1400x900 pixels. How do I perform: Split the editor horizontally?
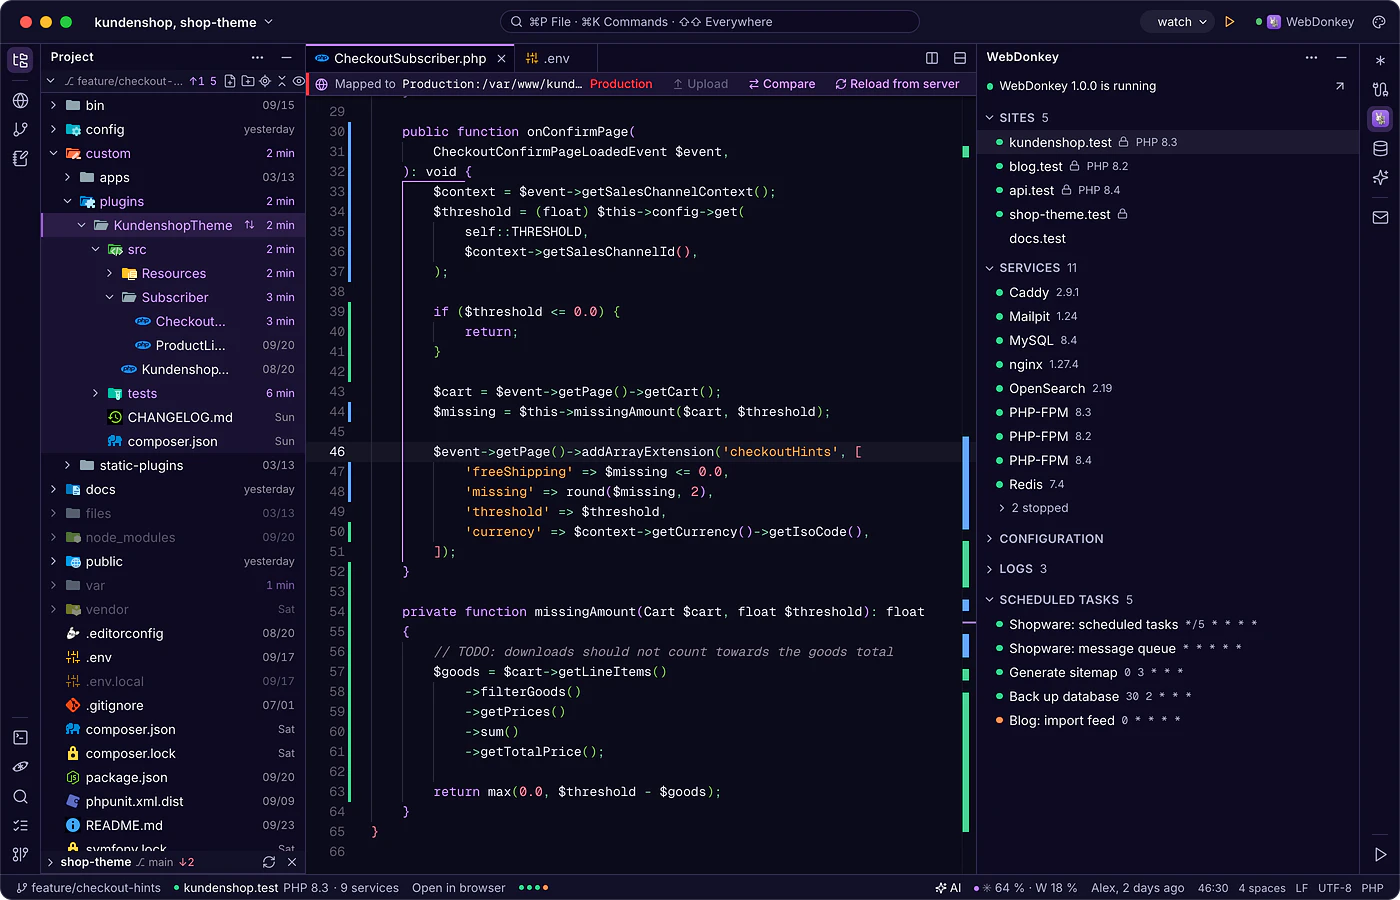click(960, 58)
